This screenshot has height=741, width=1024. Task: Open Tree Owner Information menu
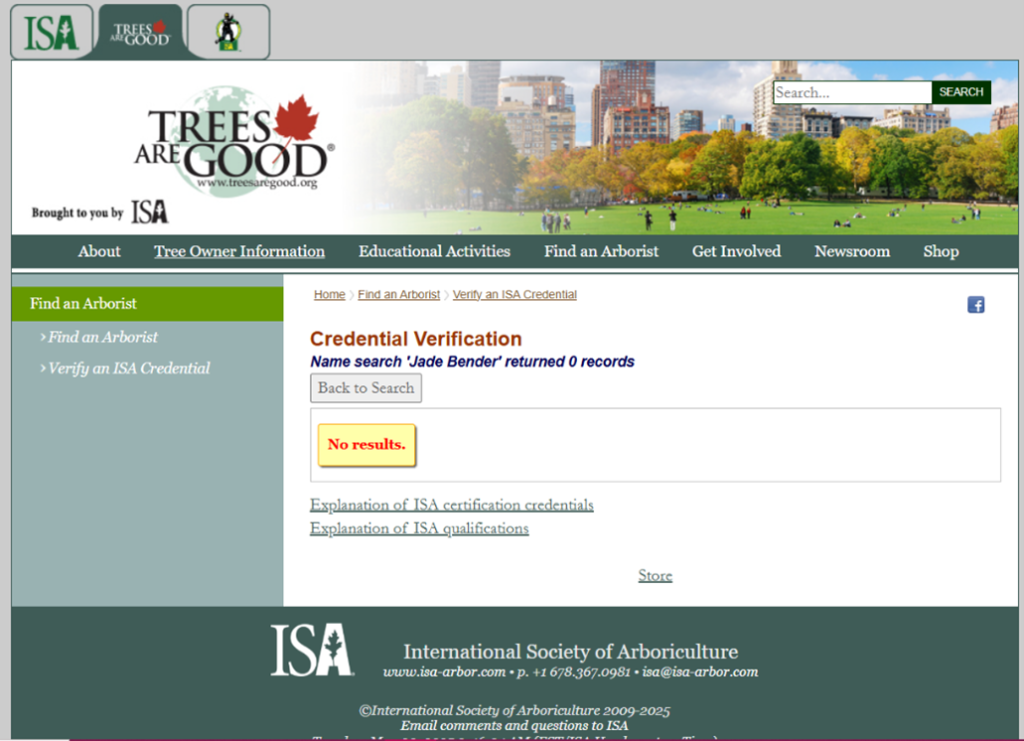pyautogui.click(x=239, y=251)
